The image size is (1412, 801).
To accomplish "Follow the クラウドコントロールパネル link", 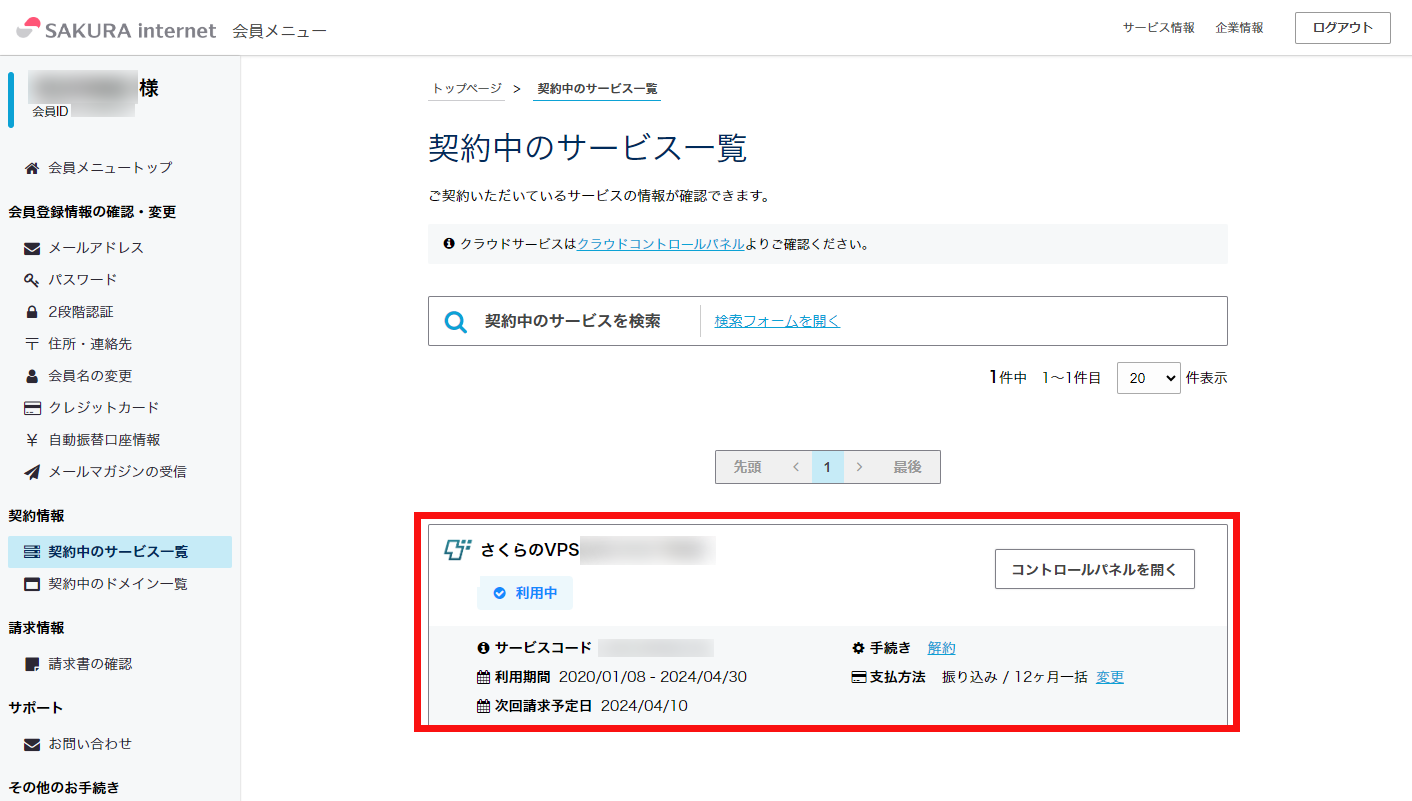I will point(660,243).
